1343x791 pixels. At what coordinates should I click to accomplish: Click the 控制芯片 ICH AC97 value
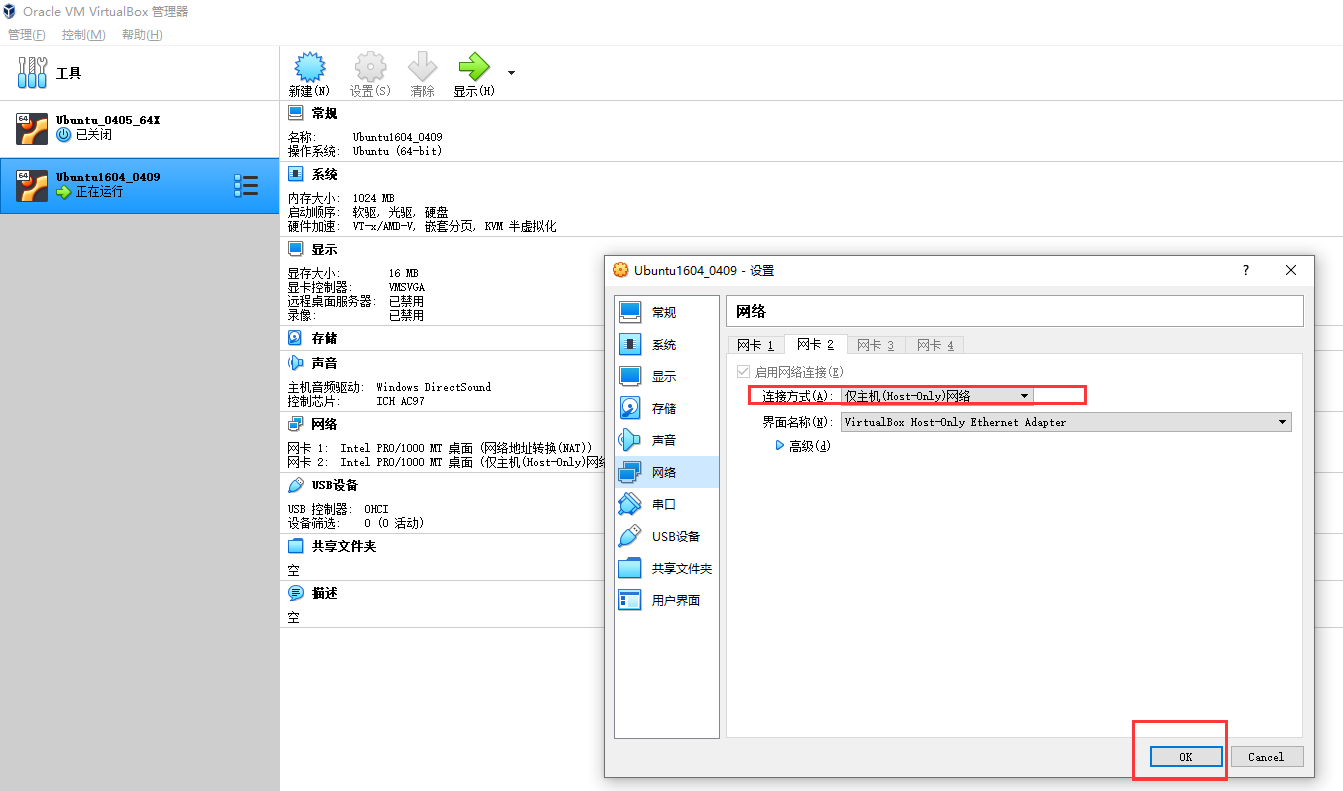coord(400,401)
